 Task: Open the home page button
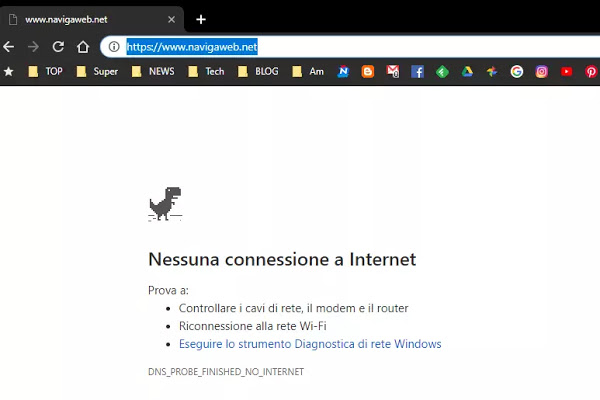(x=83, y=47)
